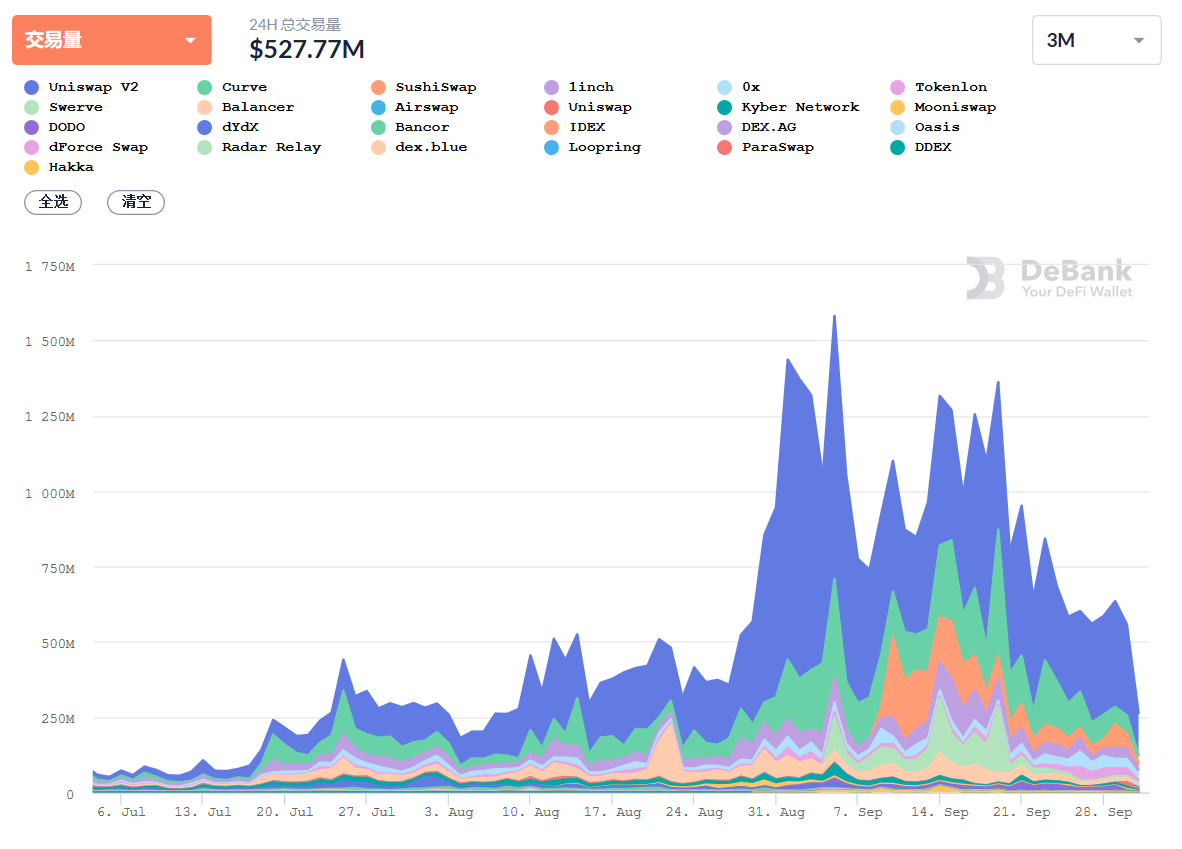Click the '27. Jul' date label
This screenshot has width=1182, height=849.
(x=366, y=812)
